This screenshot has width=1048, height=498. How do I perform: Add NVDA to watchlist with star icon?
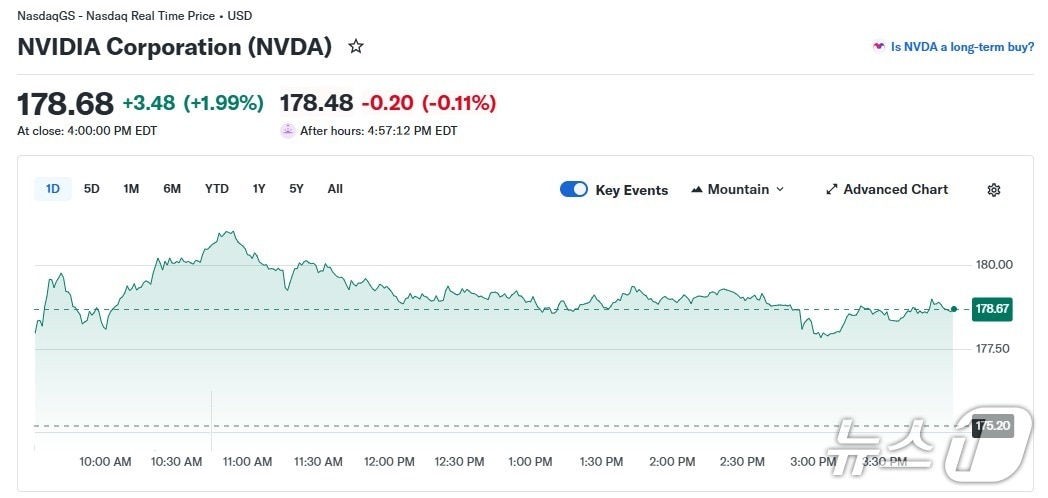[356, 47]
